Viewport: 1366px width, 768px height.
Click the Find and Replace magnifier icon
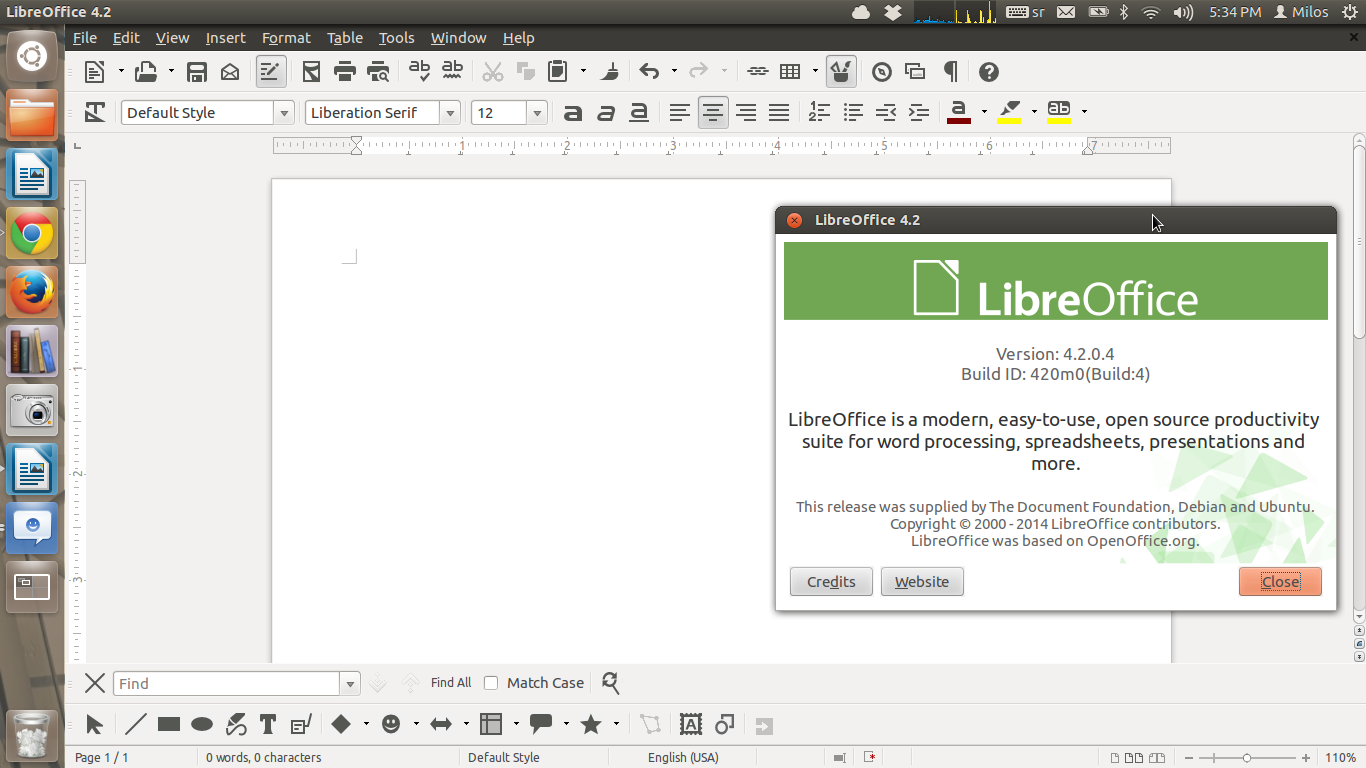[x=610, y=683]
